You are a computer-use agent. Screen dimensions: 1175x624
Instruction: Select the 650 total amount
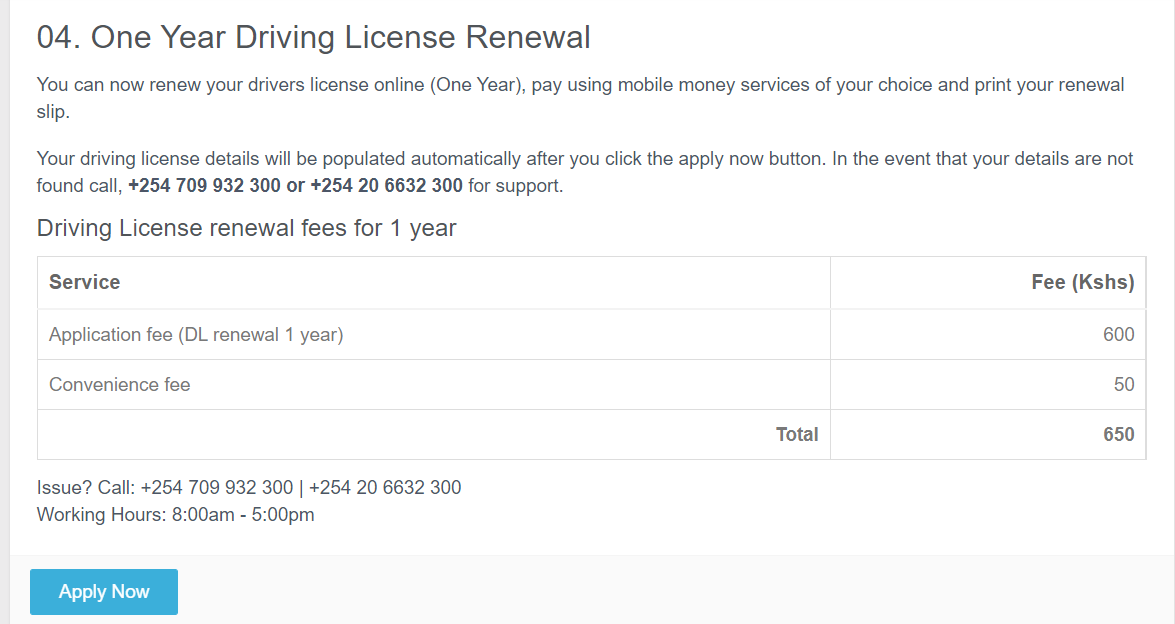1118,435
